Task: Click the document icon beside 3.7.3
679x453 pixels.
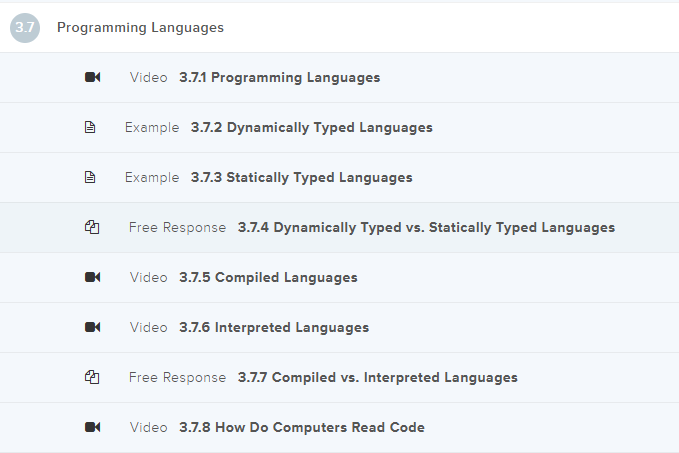Action: tap(90, 178)
